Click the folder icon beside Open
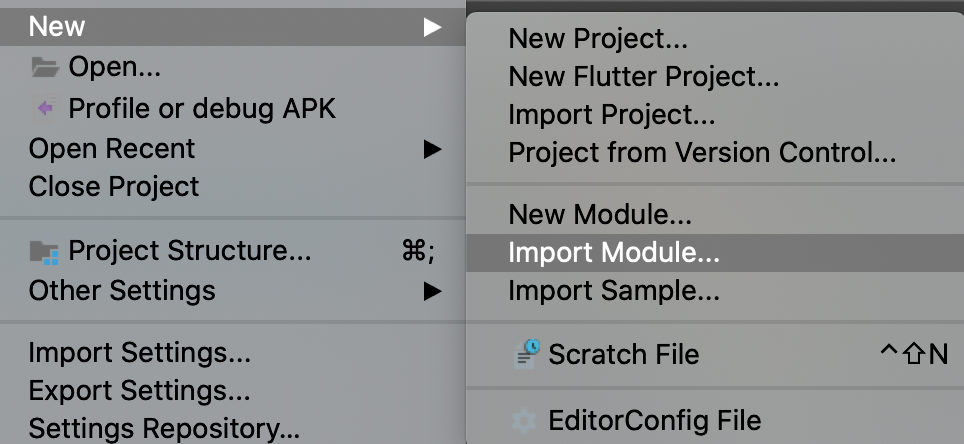964x444 pixels. pos(45,67)
